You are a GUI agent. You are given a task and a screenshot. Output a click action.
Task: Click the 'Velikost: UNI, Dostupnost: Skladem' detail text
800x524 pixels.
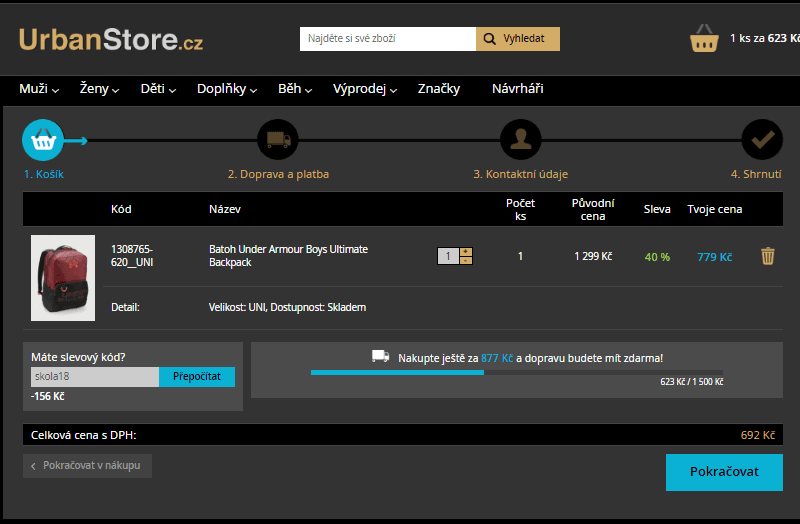tap(287, 307)
